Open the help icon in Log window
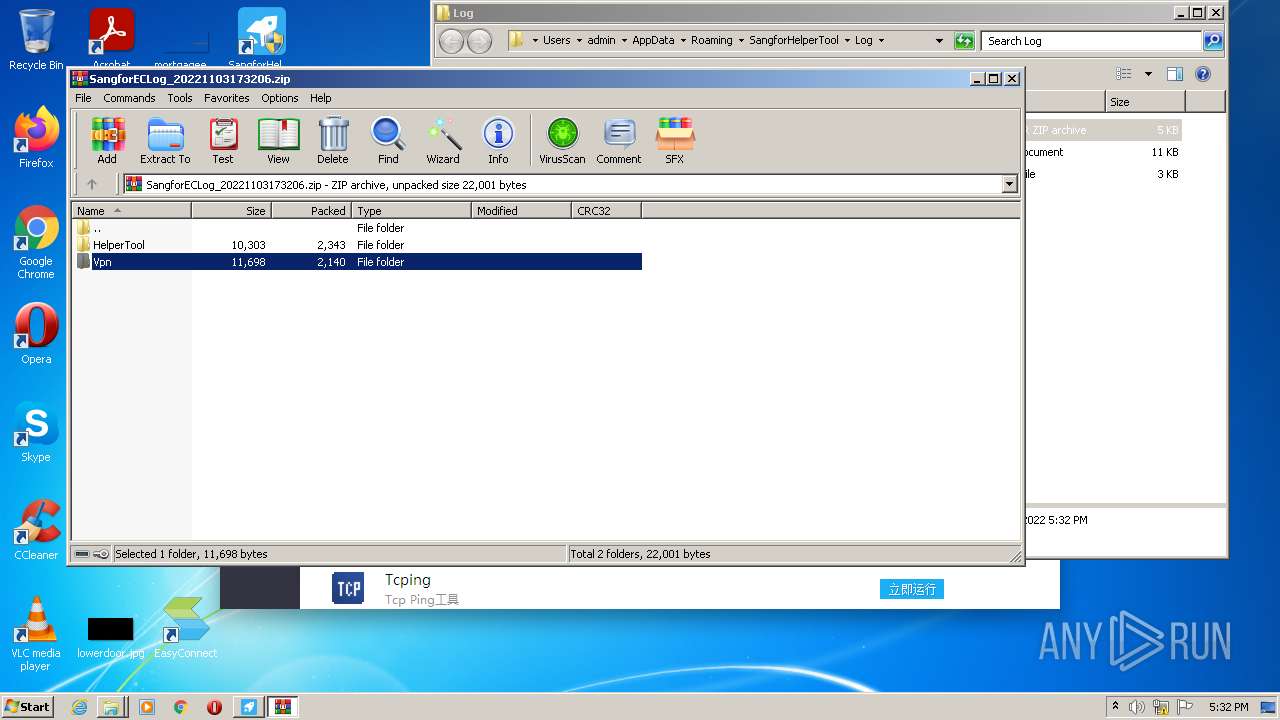 tap(1203, 74)
